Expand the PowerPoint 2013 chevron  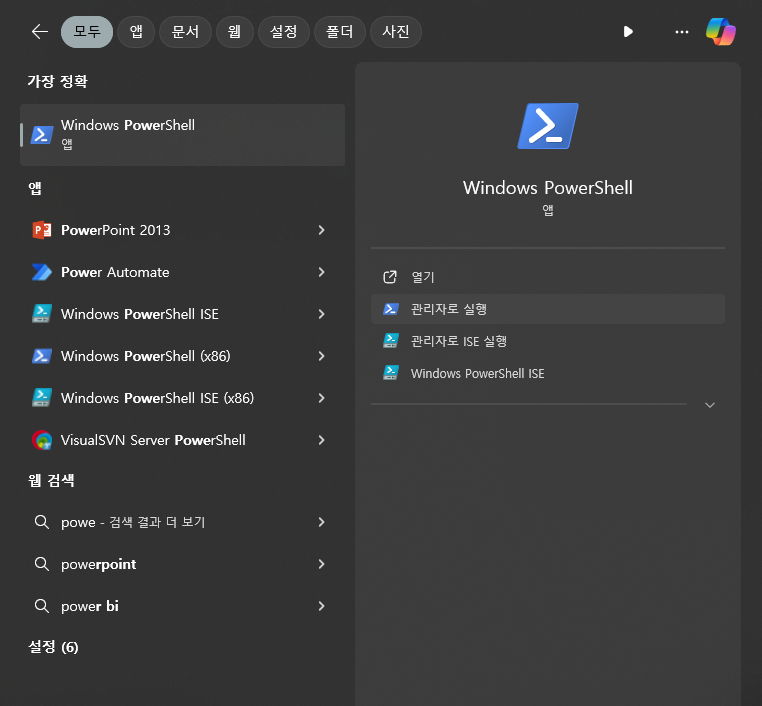[321, 230]
